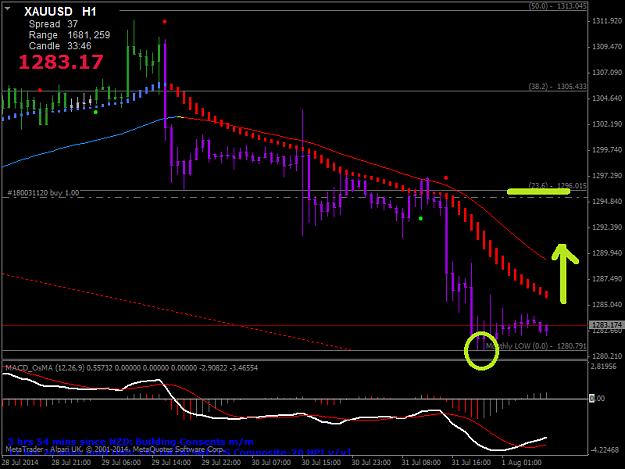Click the 29 Jul 14:00 time axis label
Image resolution: width=625 pixels, height=469 pixels.
pos(171,462)
